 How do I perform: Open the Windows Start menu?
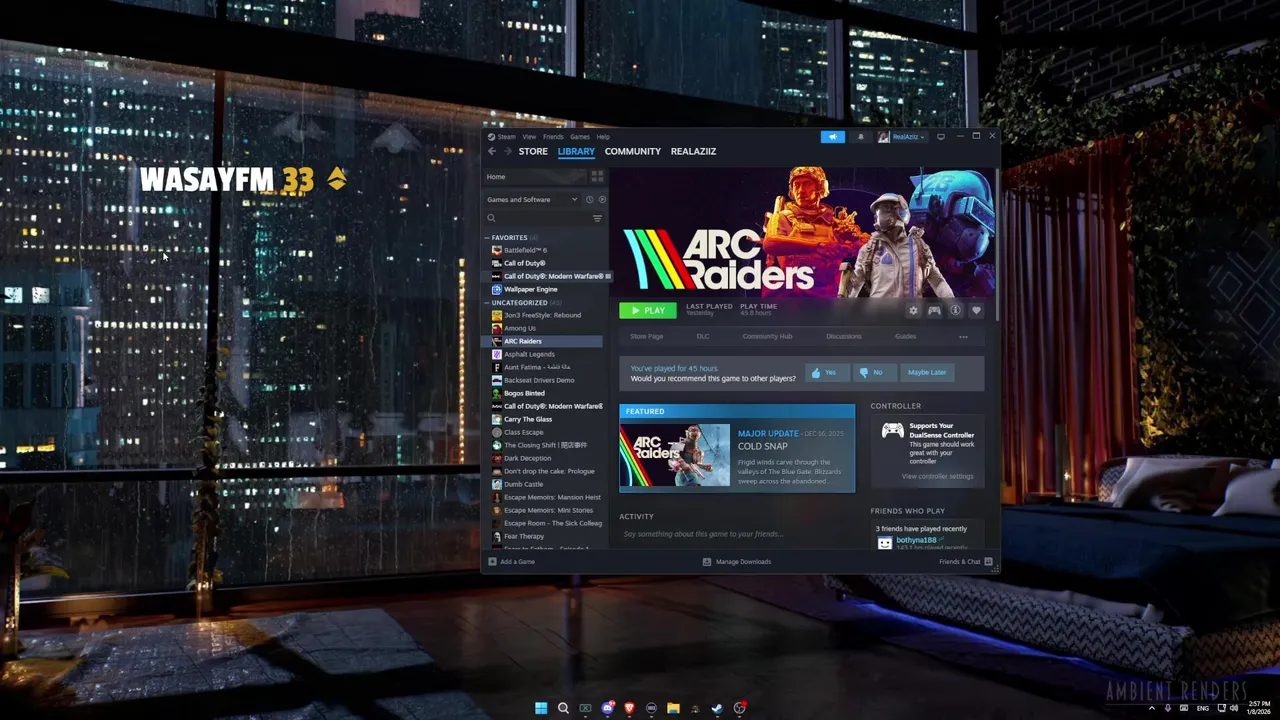[x=541, y=708]
